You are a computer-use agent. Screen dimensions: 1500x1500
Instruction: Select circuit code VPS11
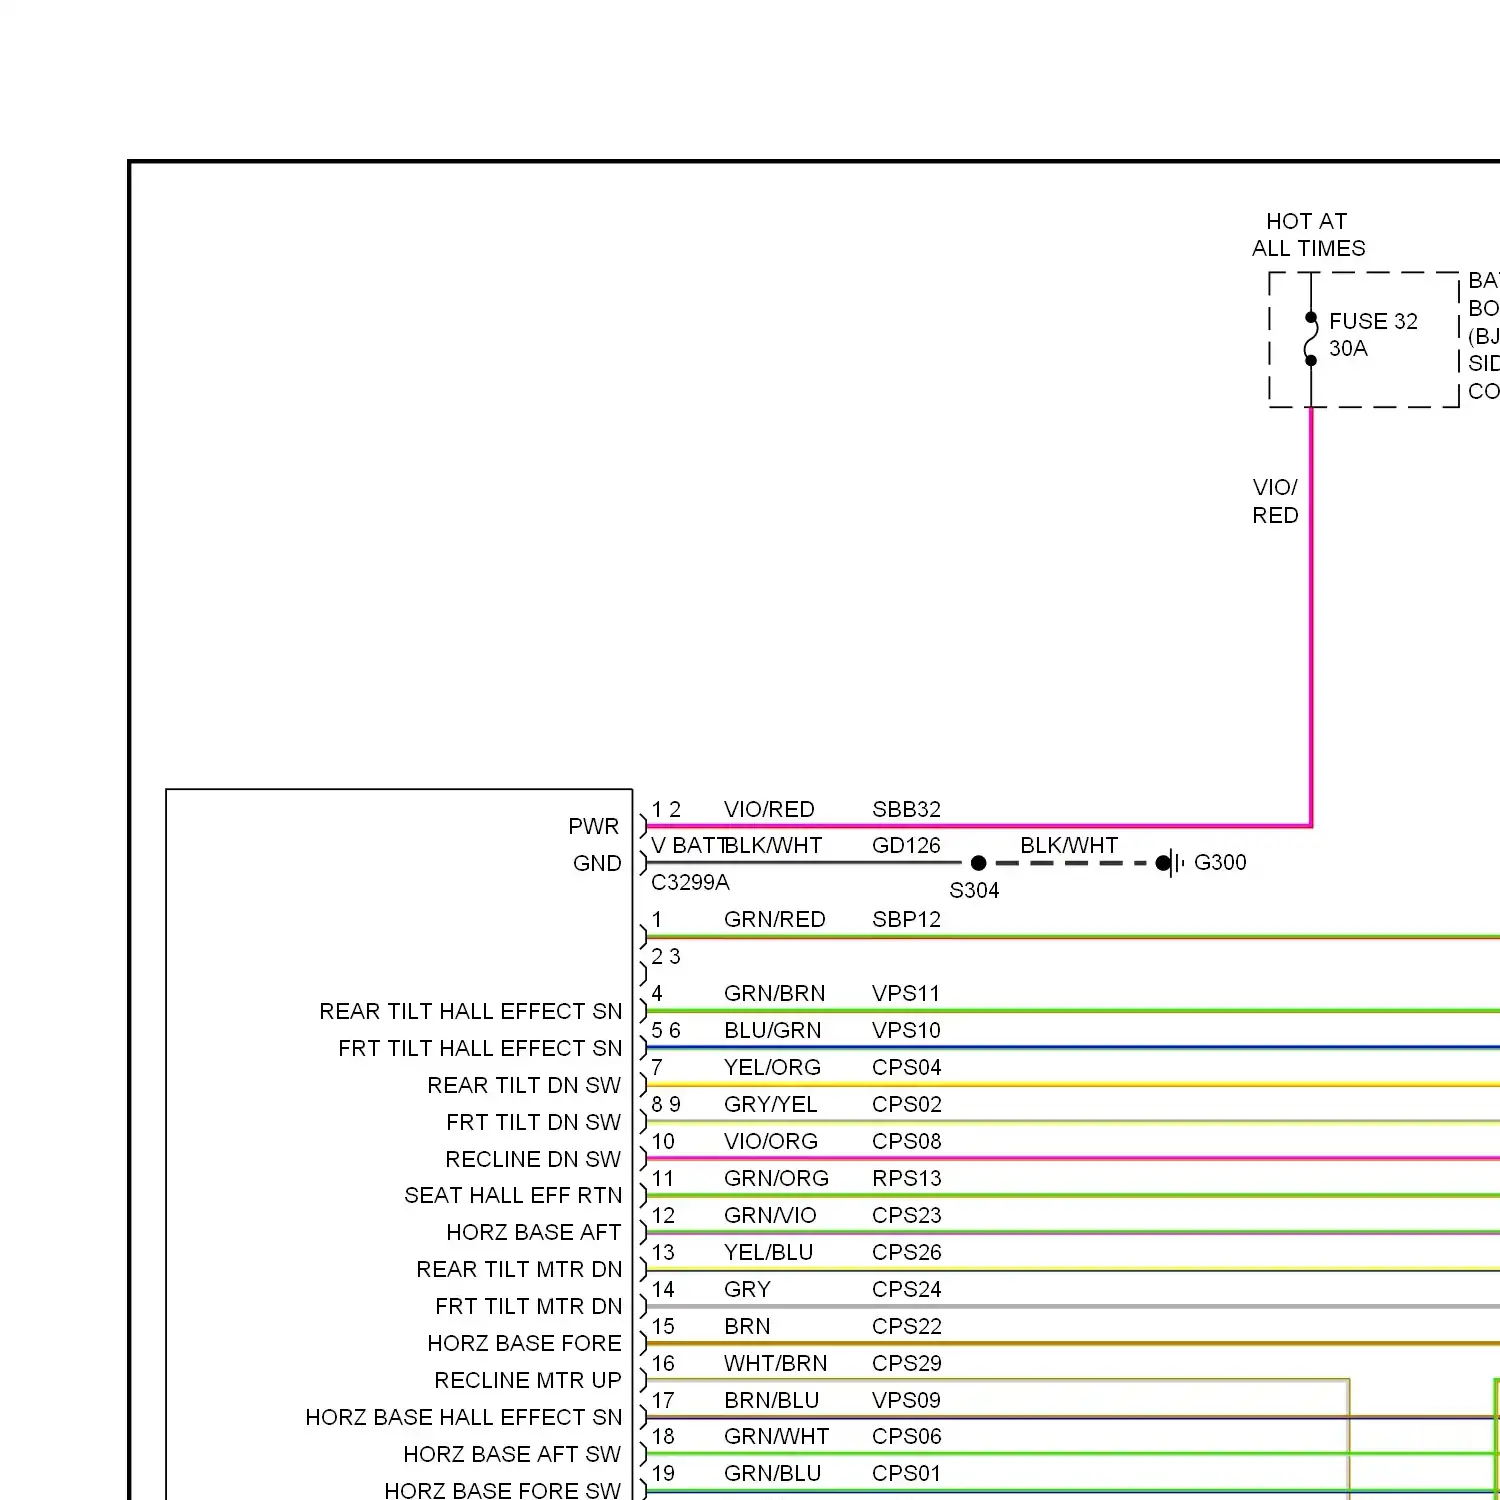tap(906, 993)
